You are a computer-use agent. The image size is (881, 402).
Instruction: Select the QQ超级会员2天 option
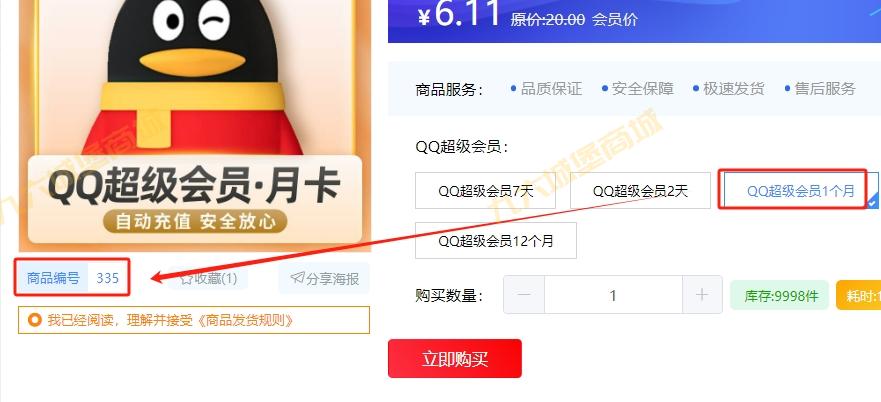click(x=640, y=191)
